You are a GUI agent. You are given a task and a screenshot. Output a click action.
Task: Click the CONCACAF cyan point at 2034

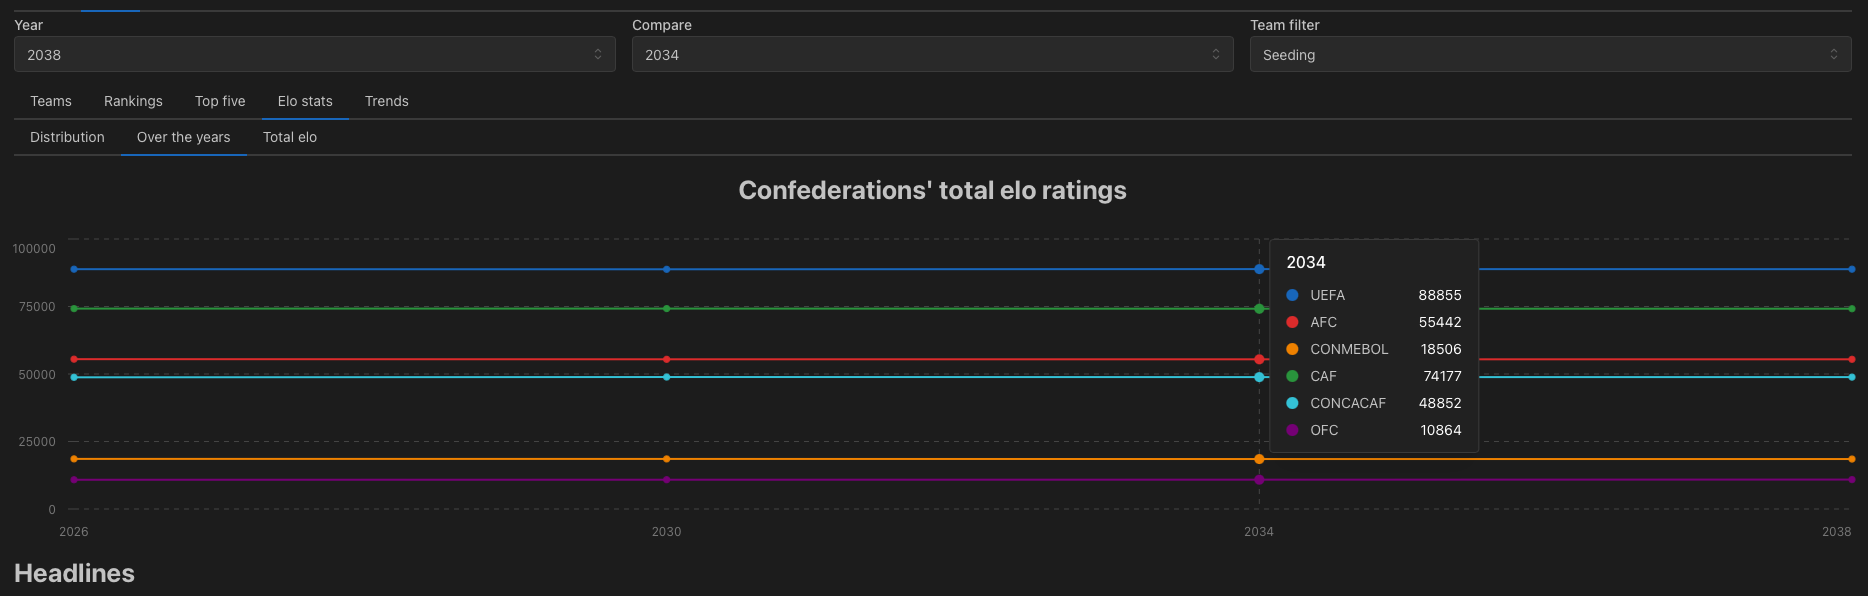1259,377
